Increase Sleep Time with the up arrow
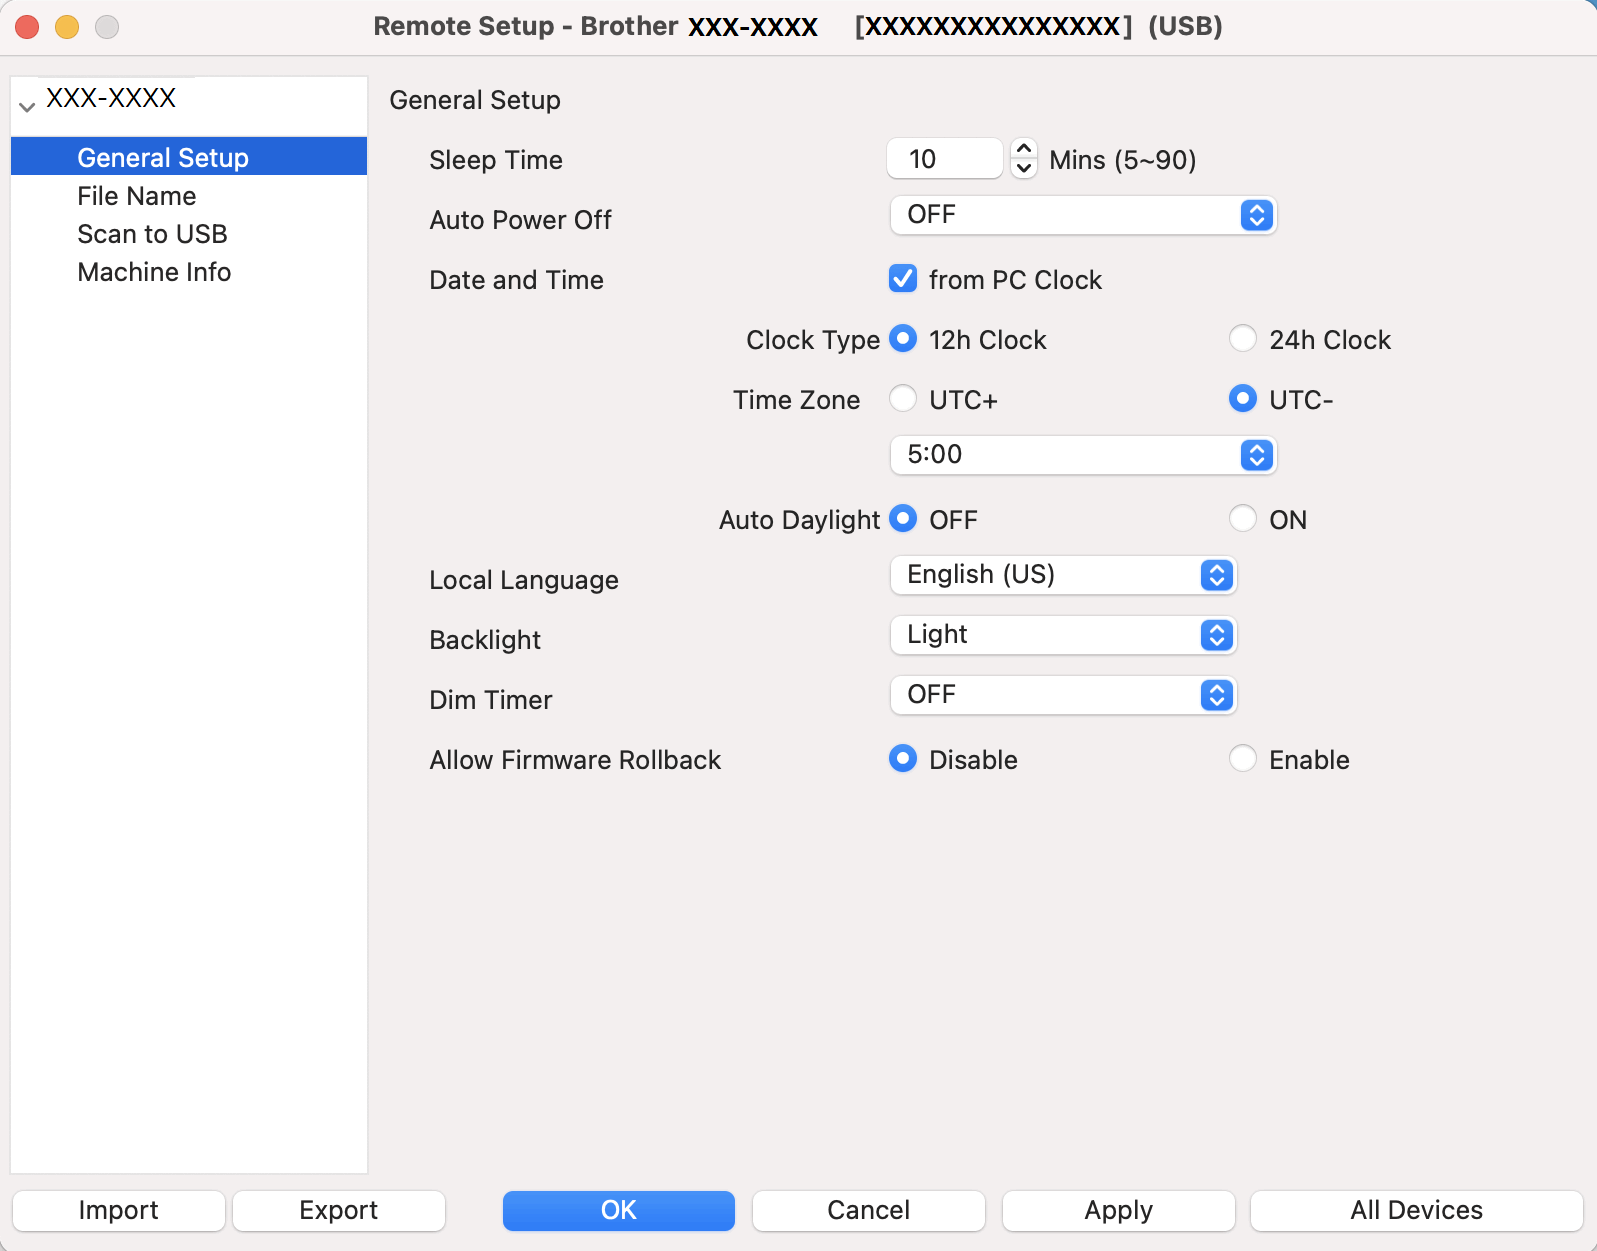The height and width of the screenshot is (1251, 1597). (1024, 149)
